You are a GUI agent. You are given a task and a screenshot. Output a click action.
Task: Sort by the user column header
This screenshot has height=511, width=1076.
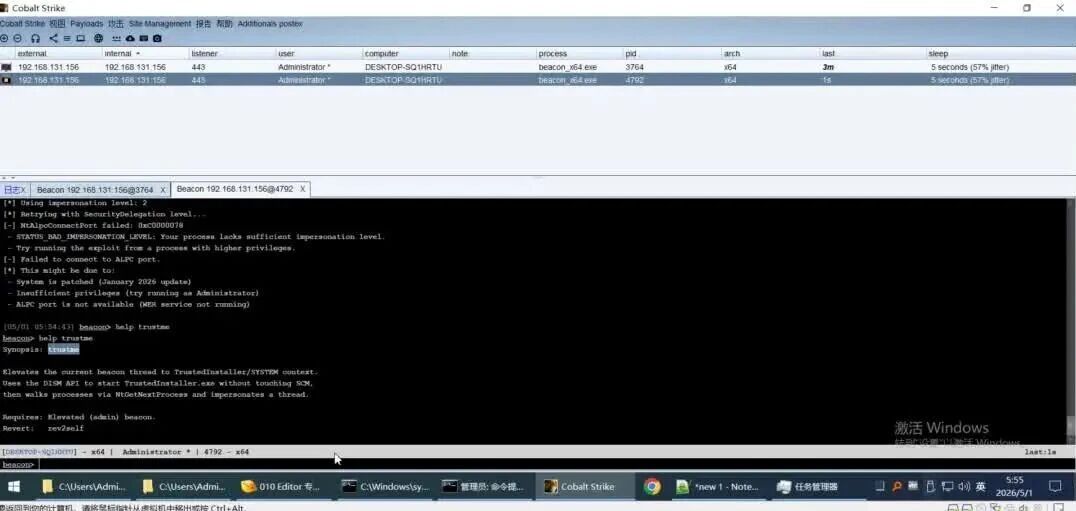(318, 54)
